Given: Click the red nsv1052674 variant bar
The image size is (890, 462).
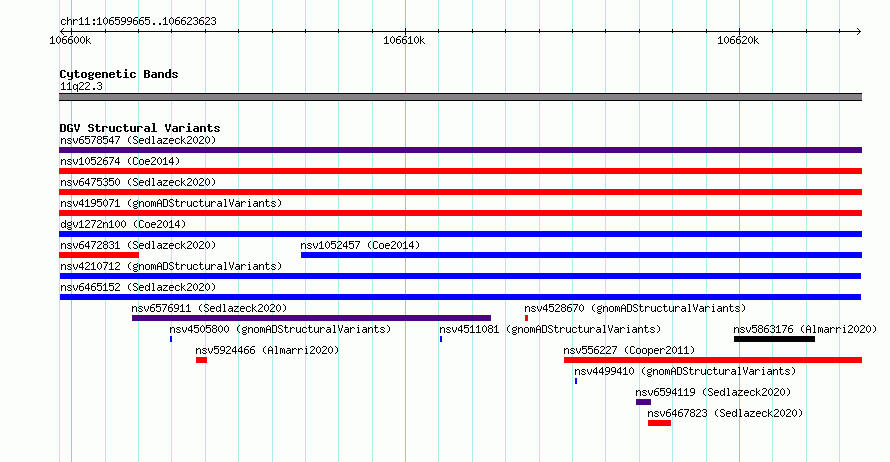Looking at the screenshot, I should click(460, 171).
